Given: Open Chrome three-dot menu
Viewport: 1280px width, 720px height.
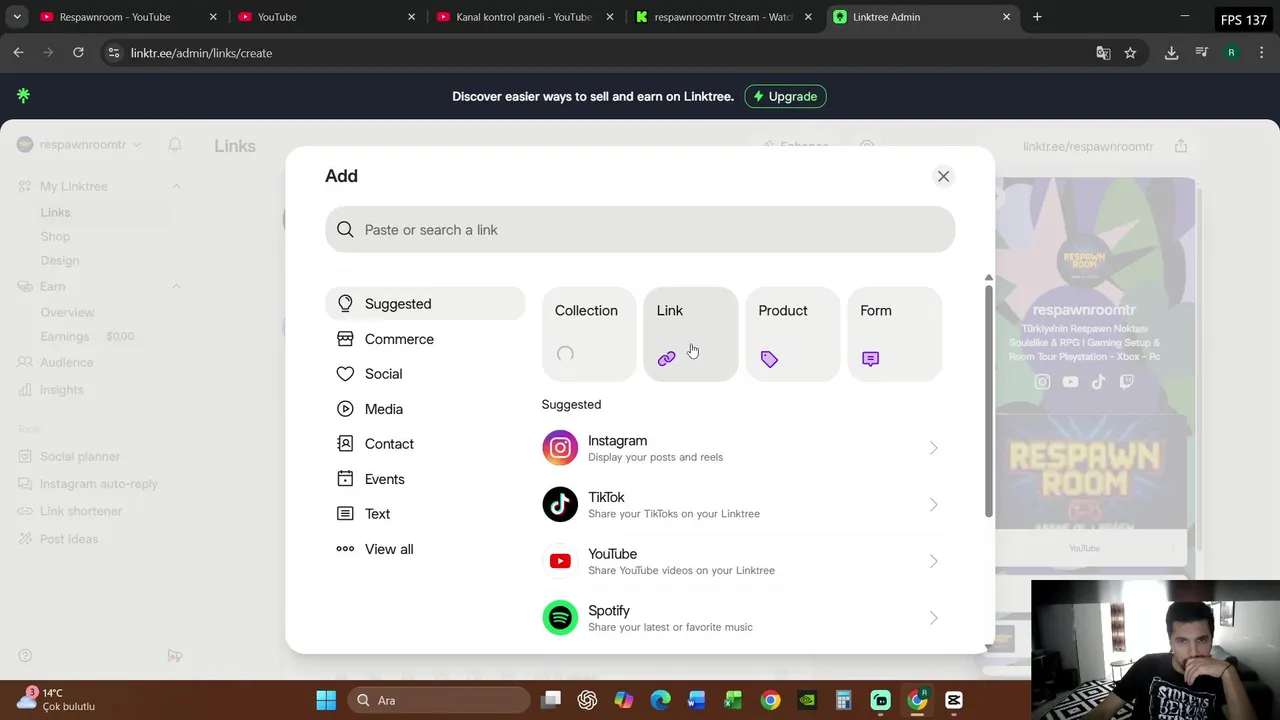Looking at the screenshot, I should [1260, 53].
